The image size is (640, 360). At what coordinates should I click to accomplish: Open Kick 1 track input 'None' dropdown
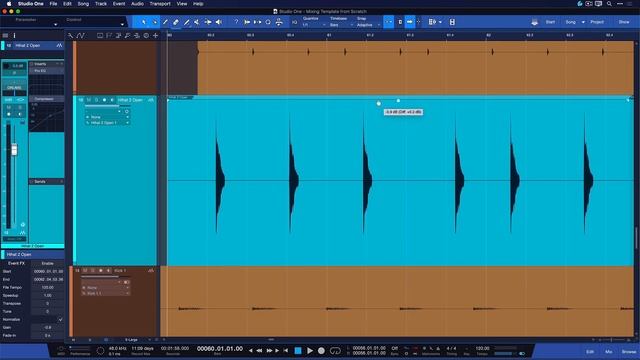(x=106, y=288)
